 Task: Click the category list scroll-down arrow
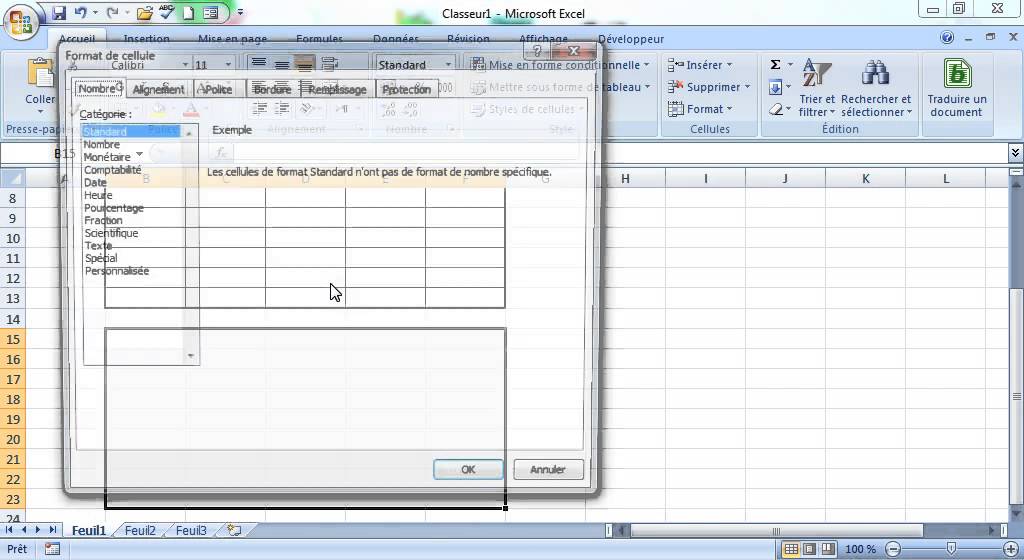click(x=191, y=356)
